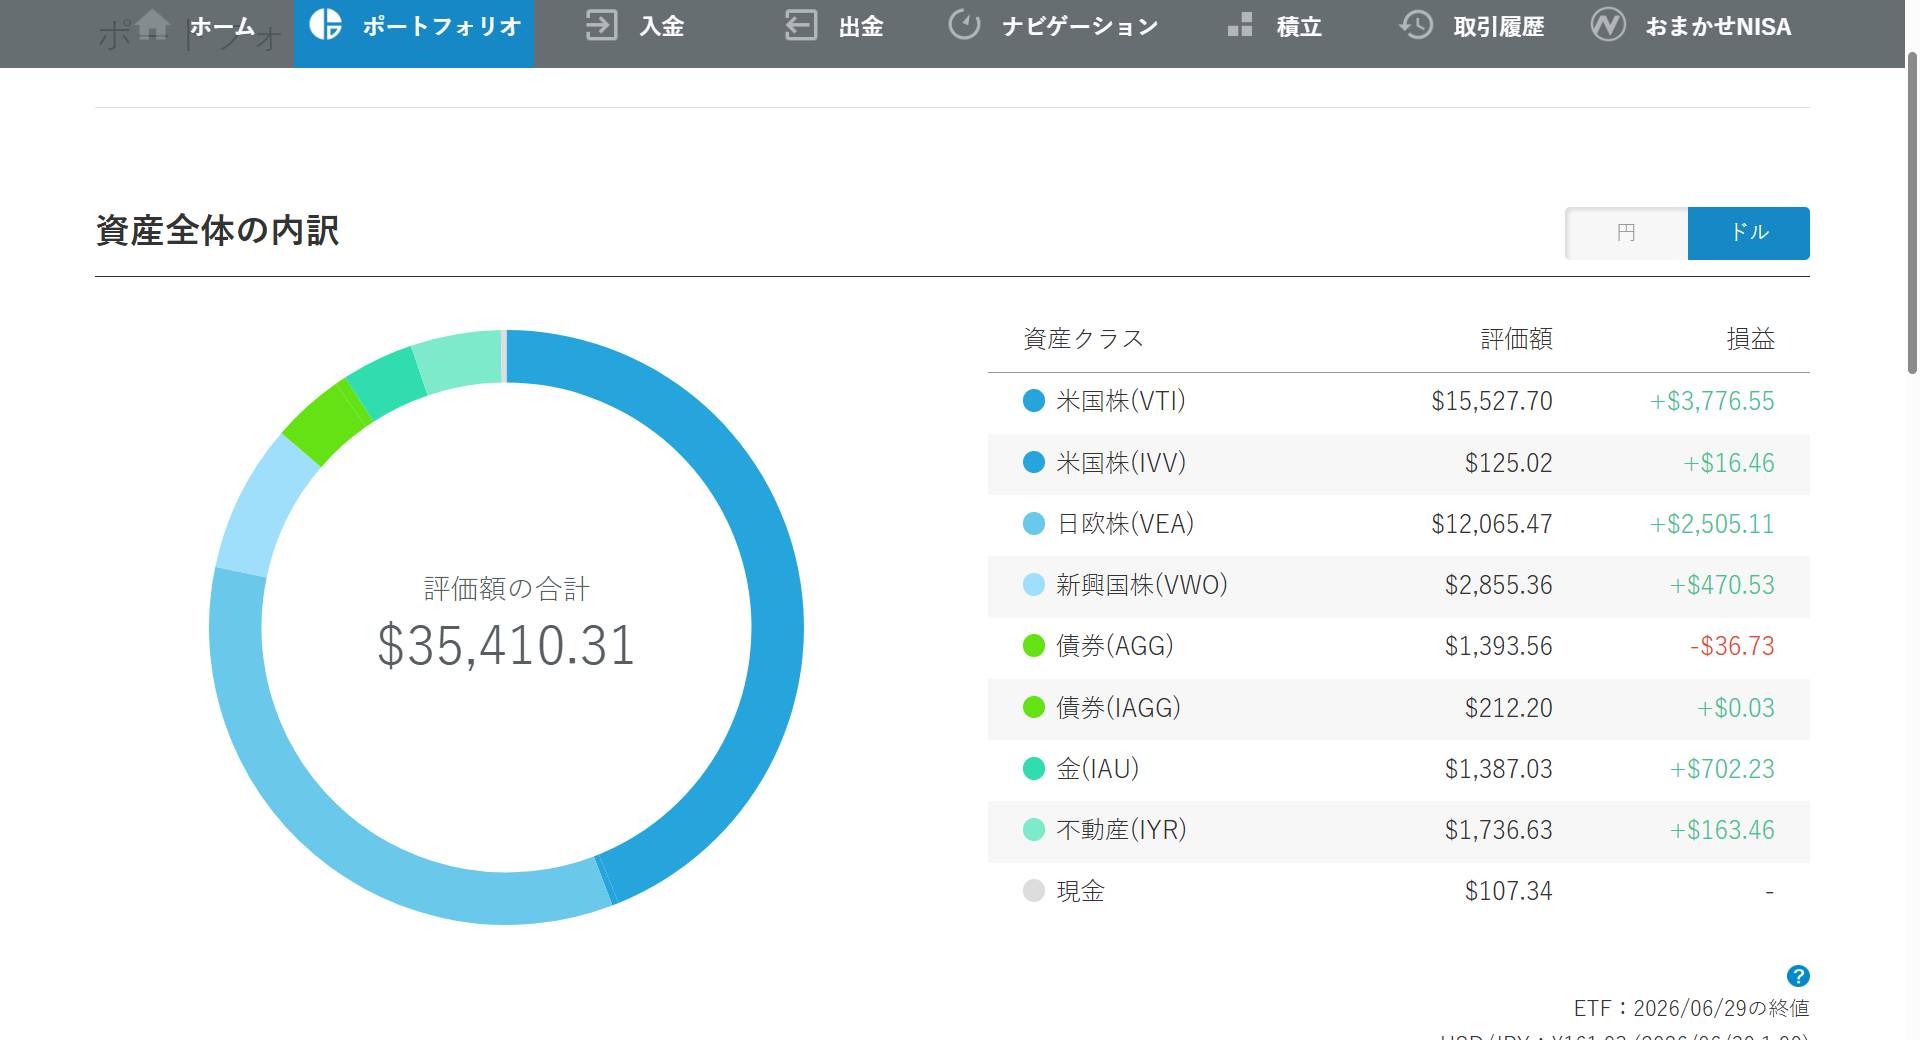Click the total $35,410.31 amount
1920x1040 pixels.
[x=506, y=645]
